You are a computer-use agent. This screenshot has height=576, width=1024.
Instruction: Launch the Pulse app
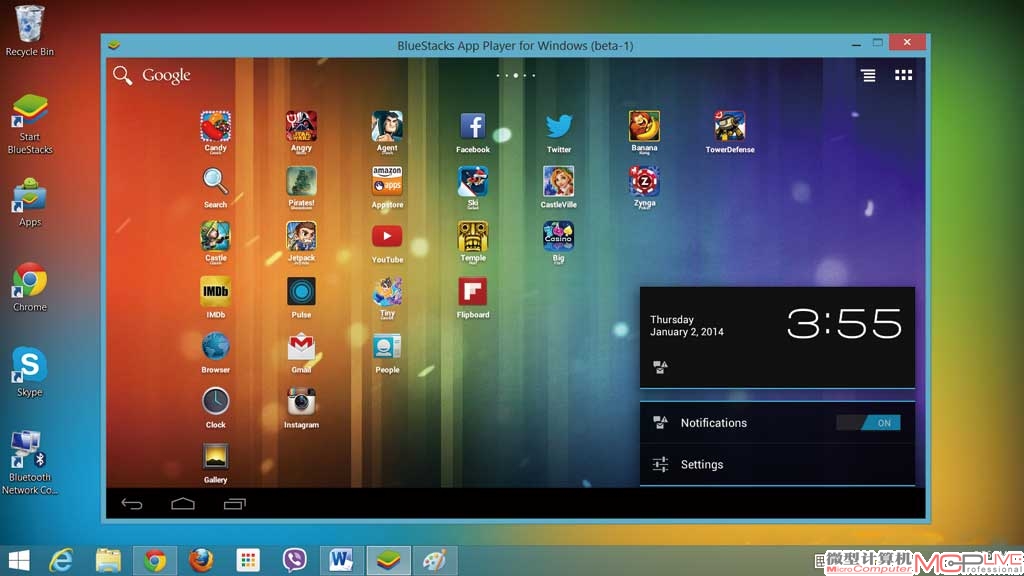(301, 291)
